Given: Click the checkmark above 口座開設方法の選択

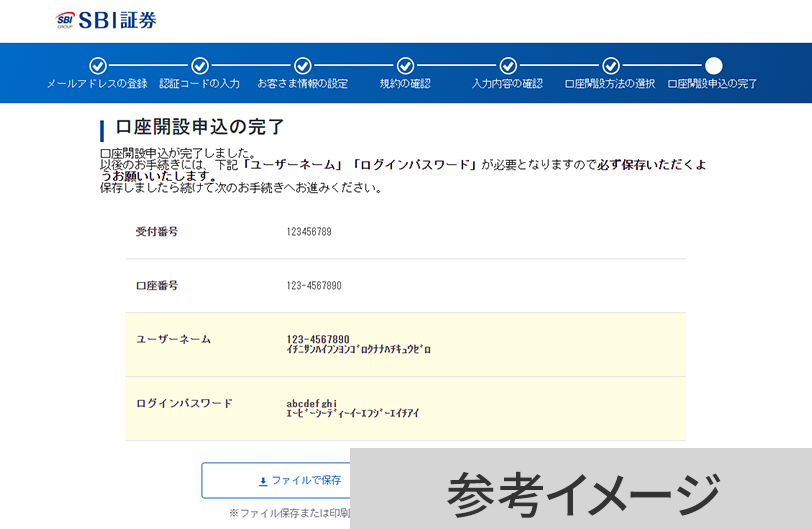Looking at the screenshot, I should (610, 66).
